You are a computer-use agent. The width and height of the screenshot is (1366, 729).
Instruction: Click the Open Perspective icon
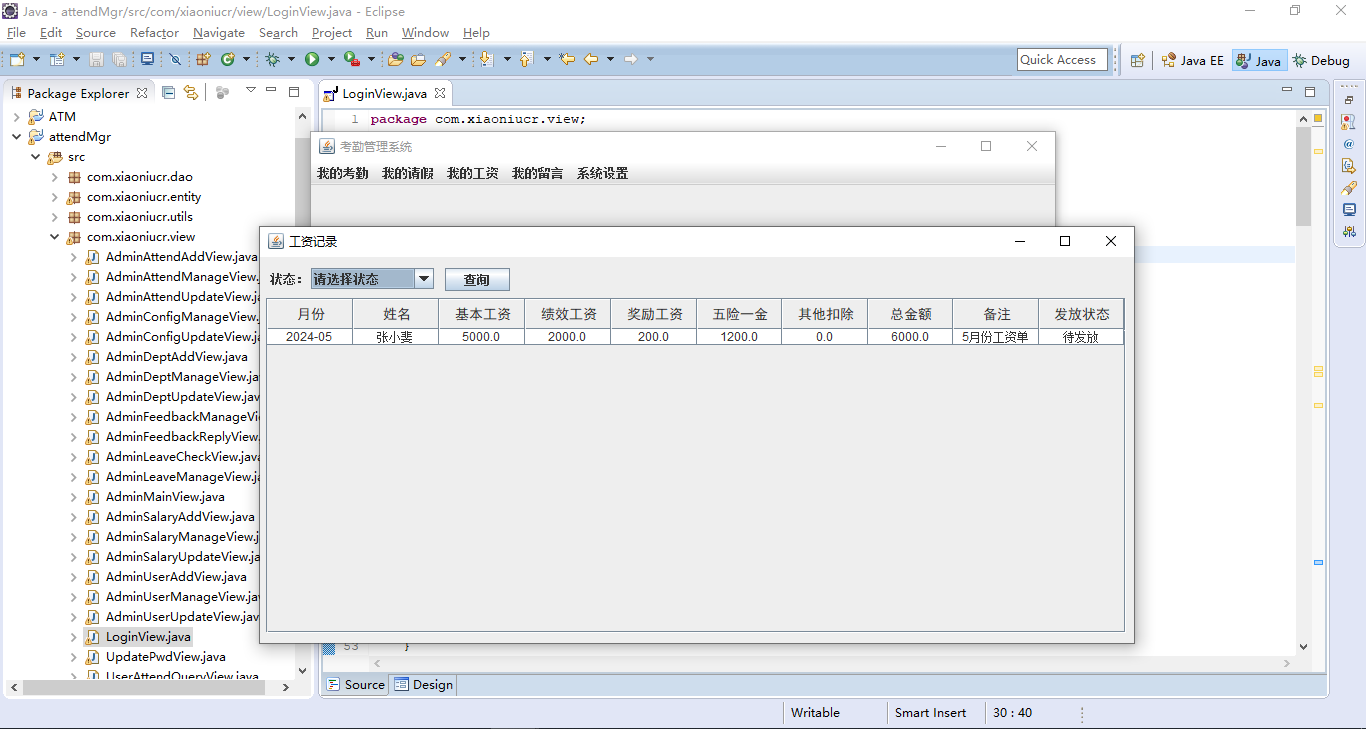(x=1137, y=60)
